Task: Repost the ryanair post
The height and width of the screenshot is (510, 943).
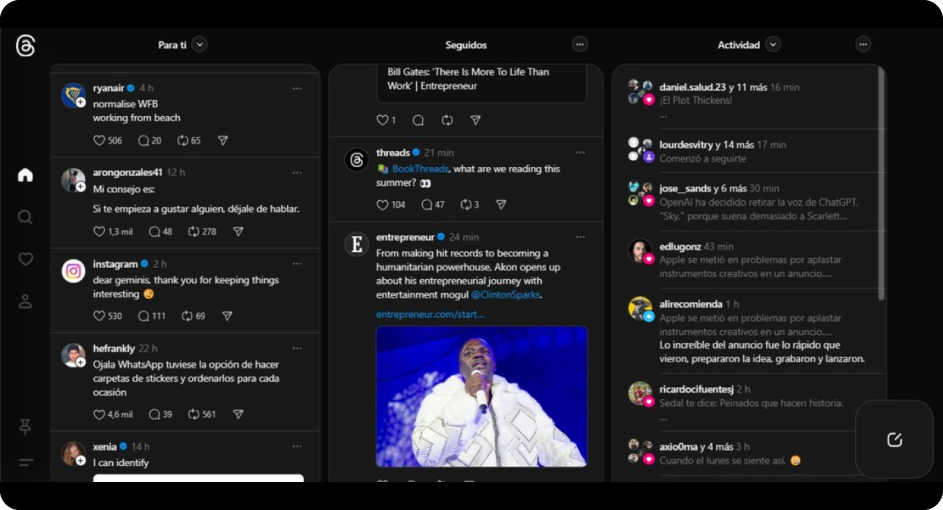Action: pos(182,140)
